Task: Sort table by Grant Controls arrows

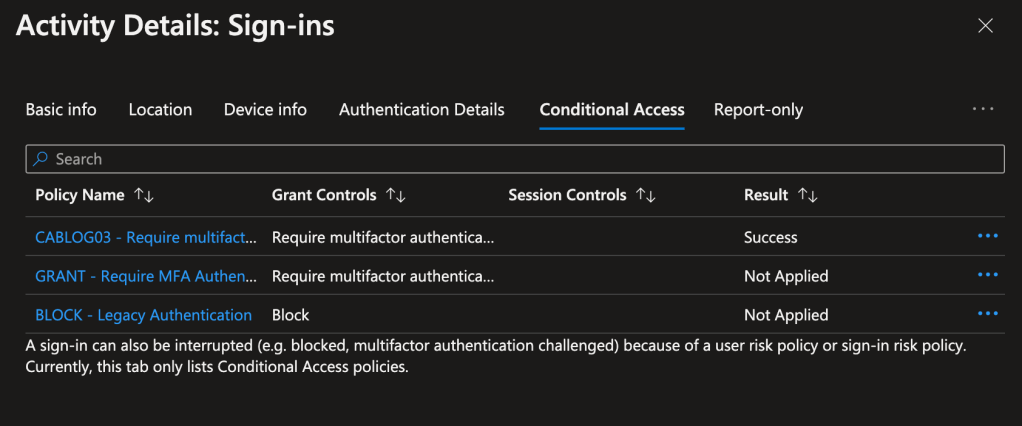Action: tap(396, 196)
